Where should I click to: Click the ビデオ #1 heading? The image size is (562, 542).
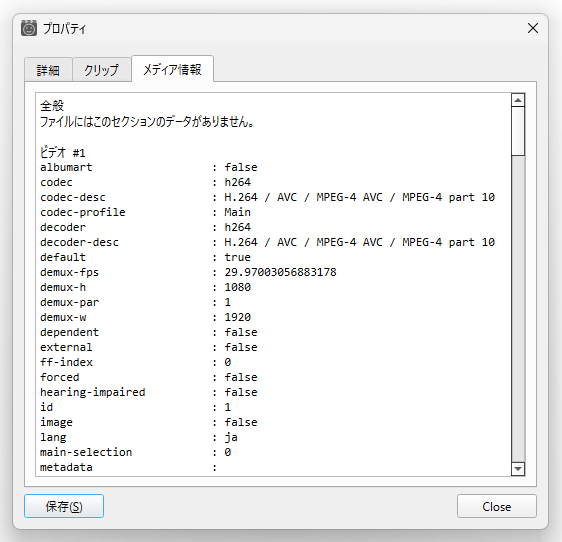point(63,153)
